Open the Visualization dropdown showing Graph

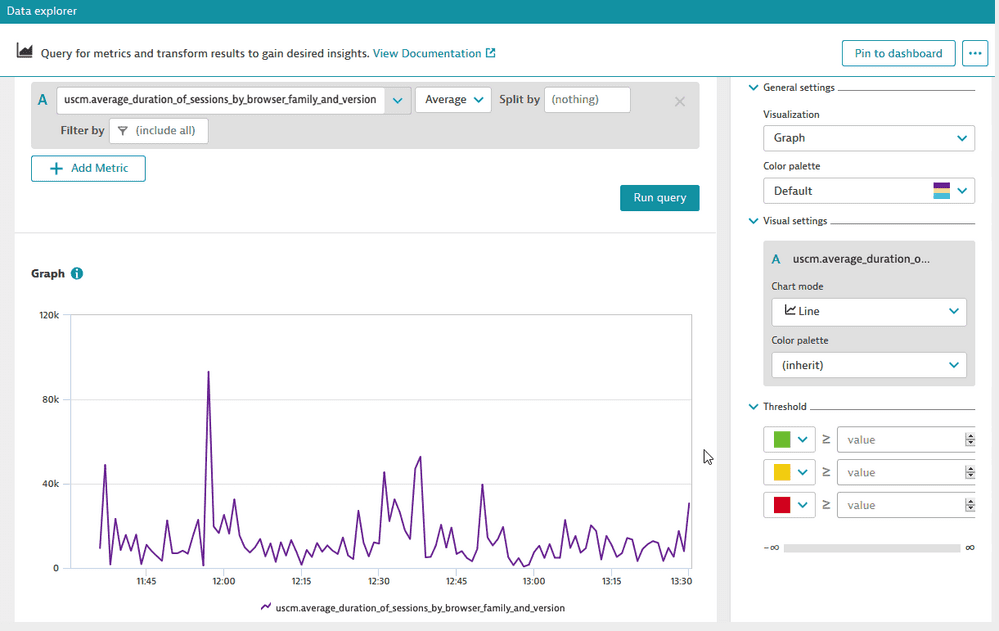click(868, 138)
